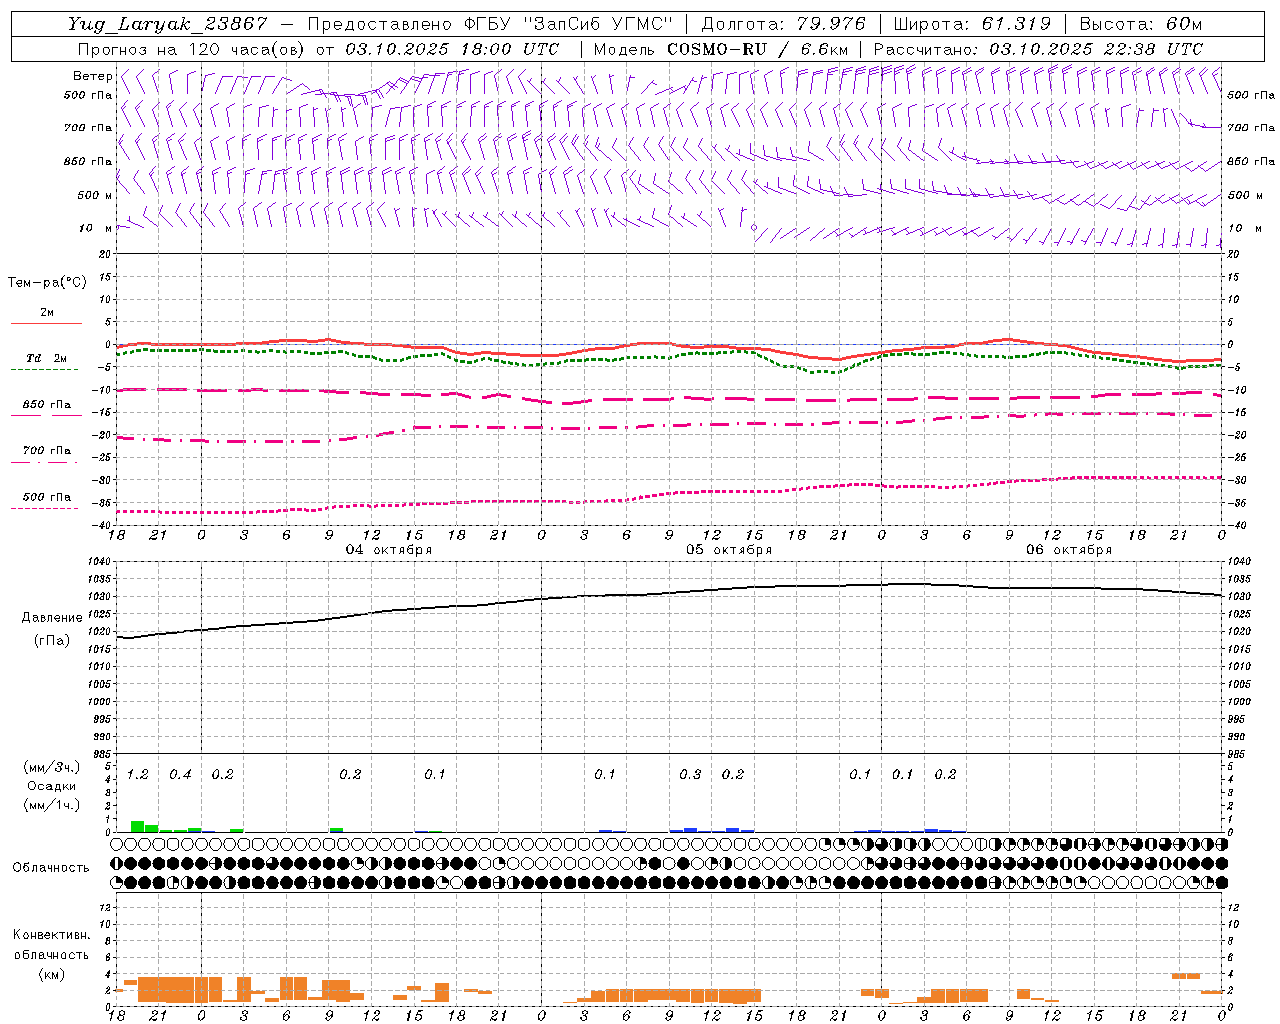This screenshot has width=1280, height=1024.
Task: Click the 1.2 precipitation amount value
Action: [138, 774]
